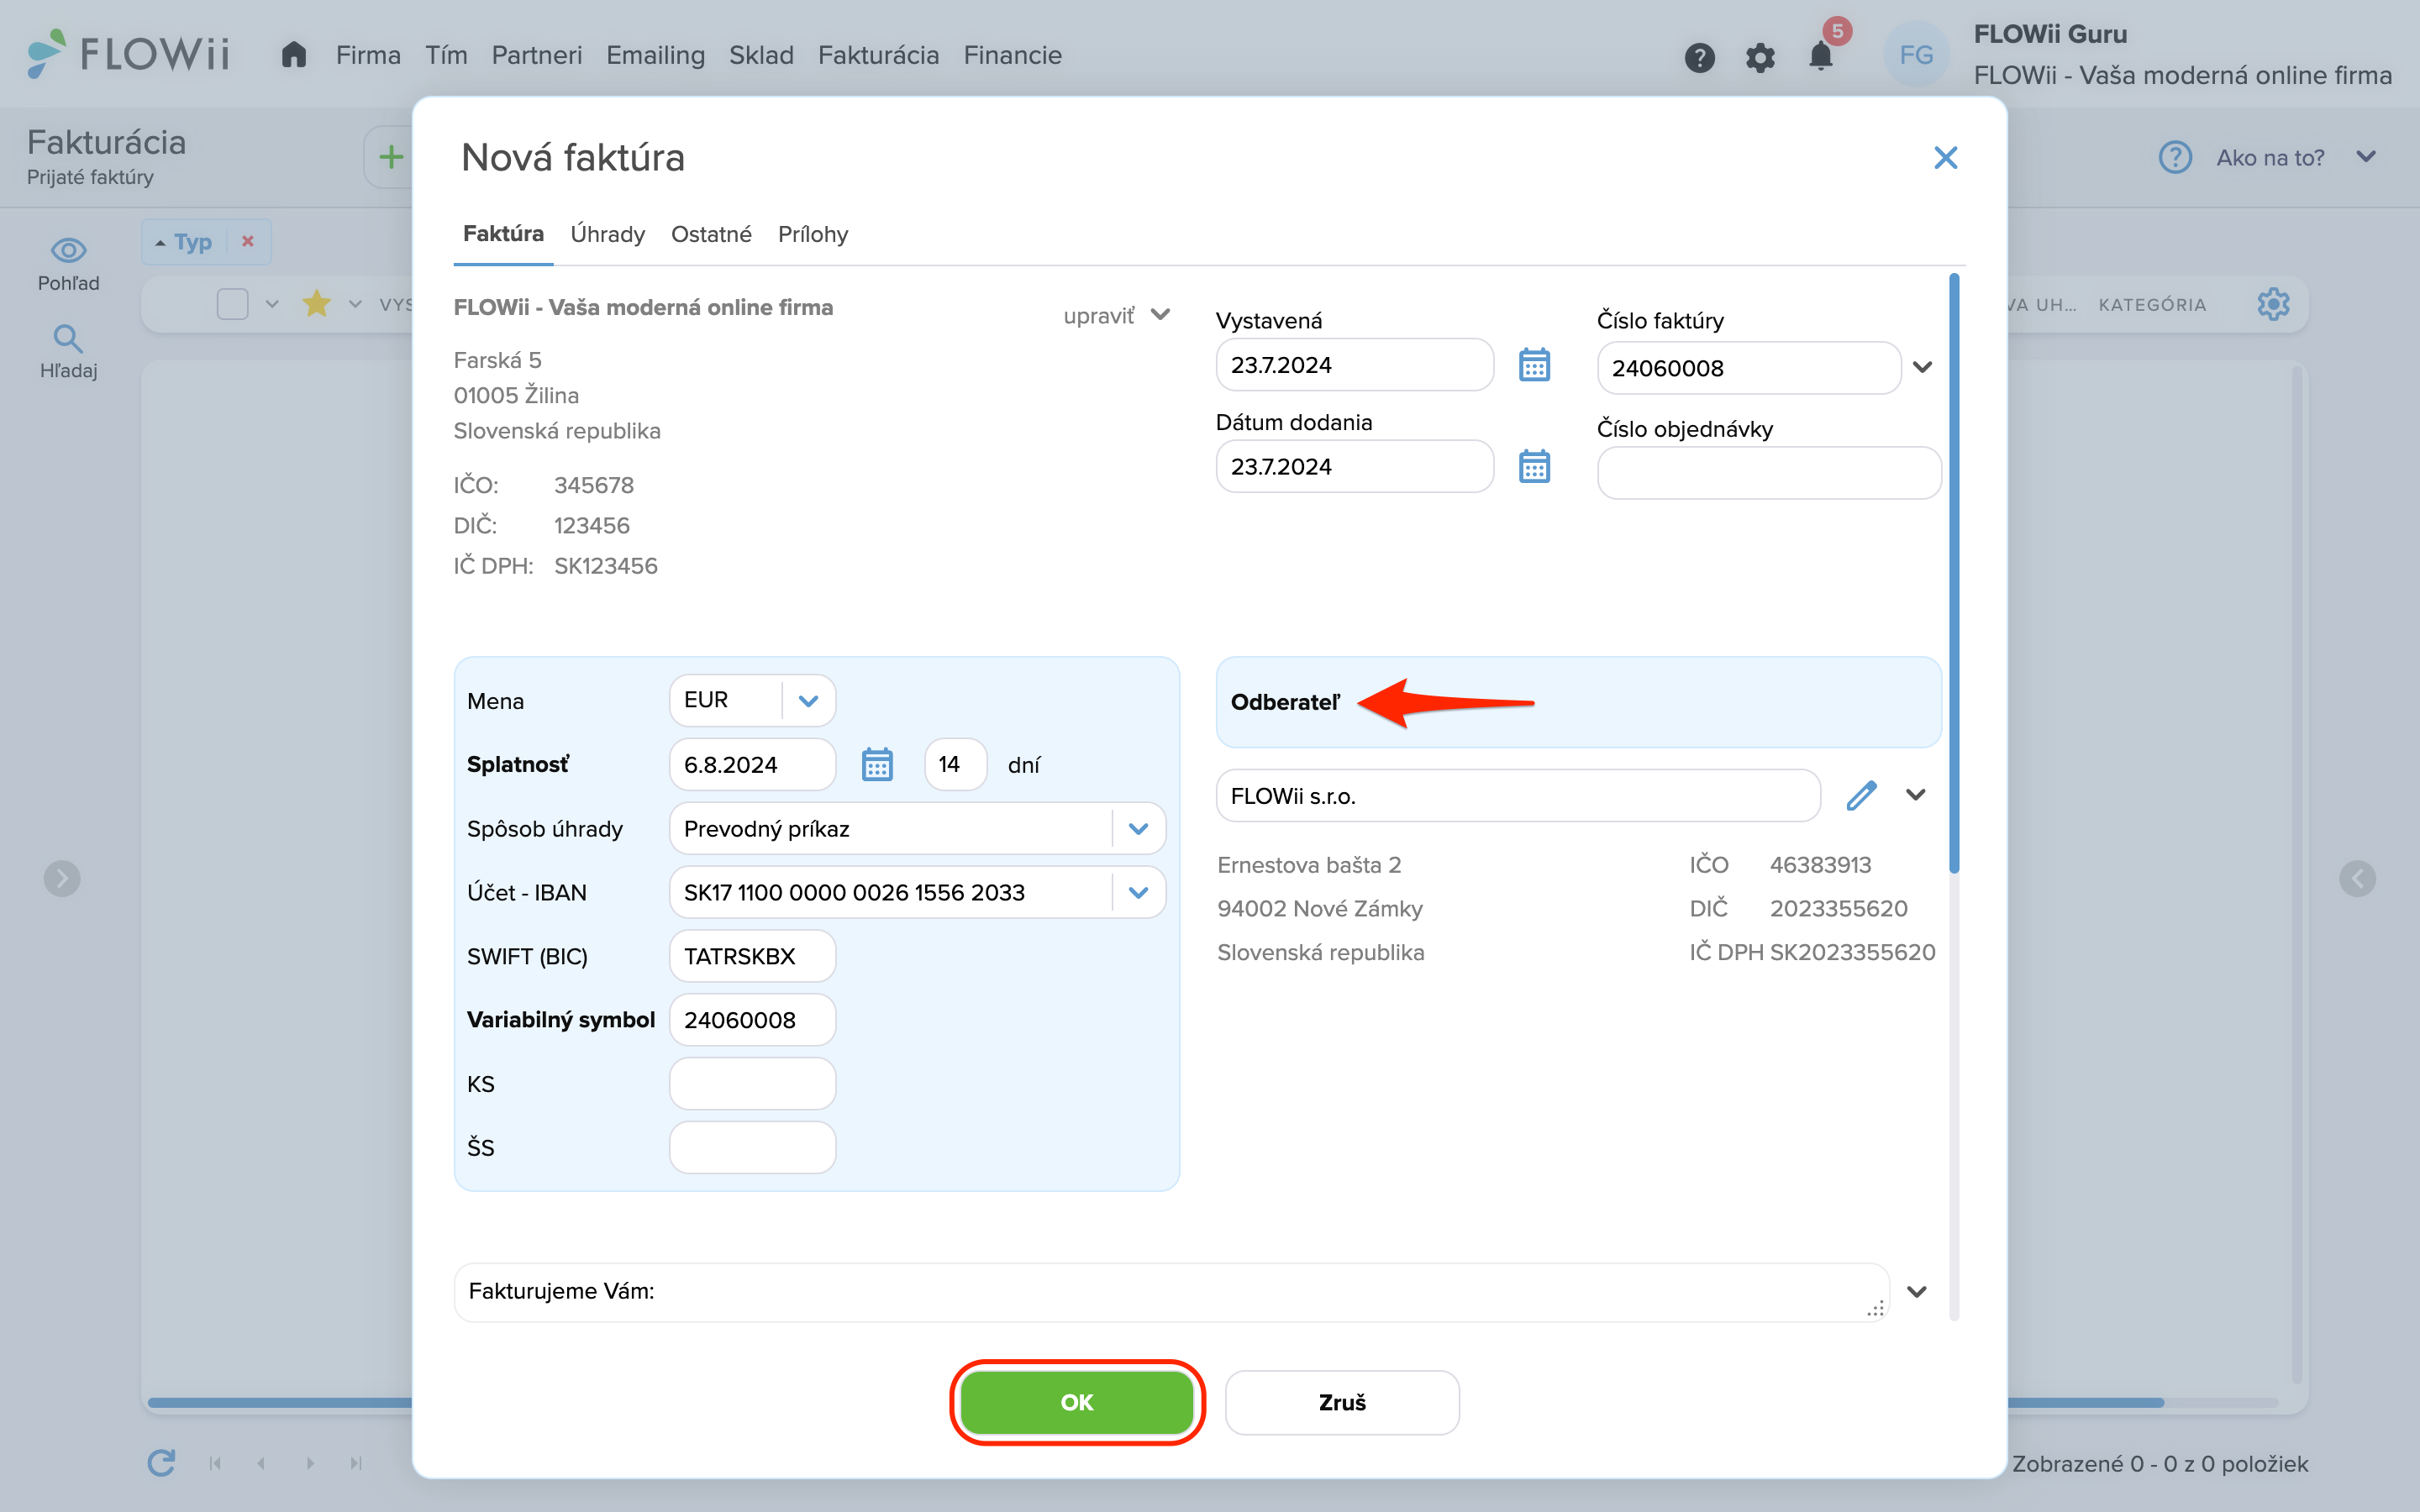The width and height of the screenshot is (2420, 1512).
Task: Expand the upraviť supplier options
Action: 1160,314
